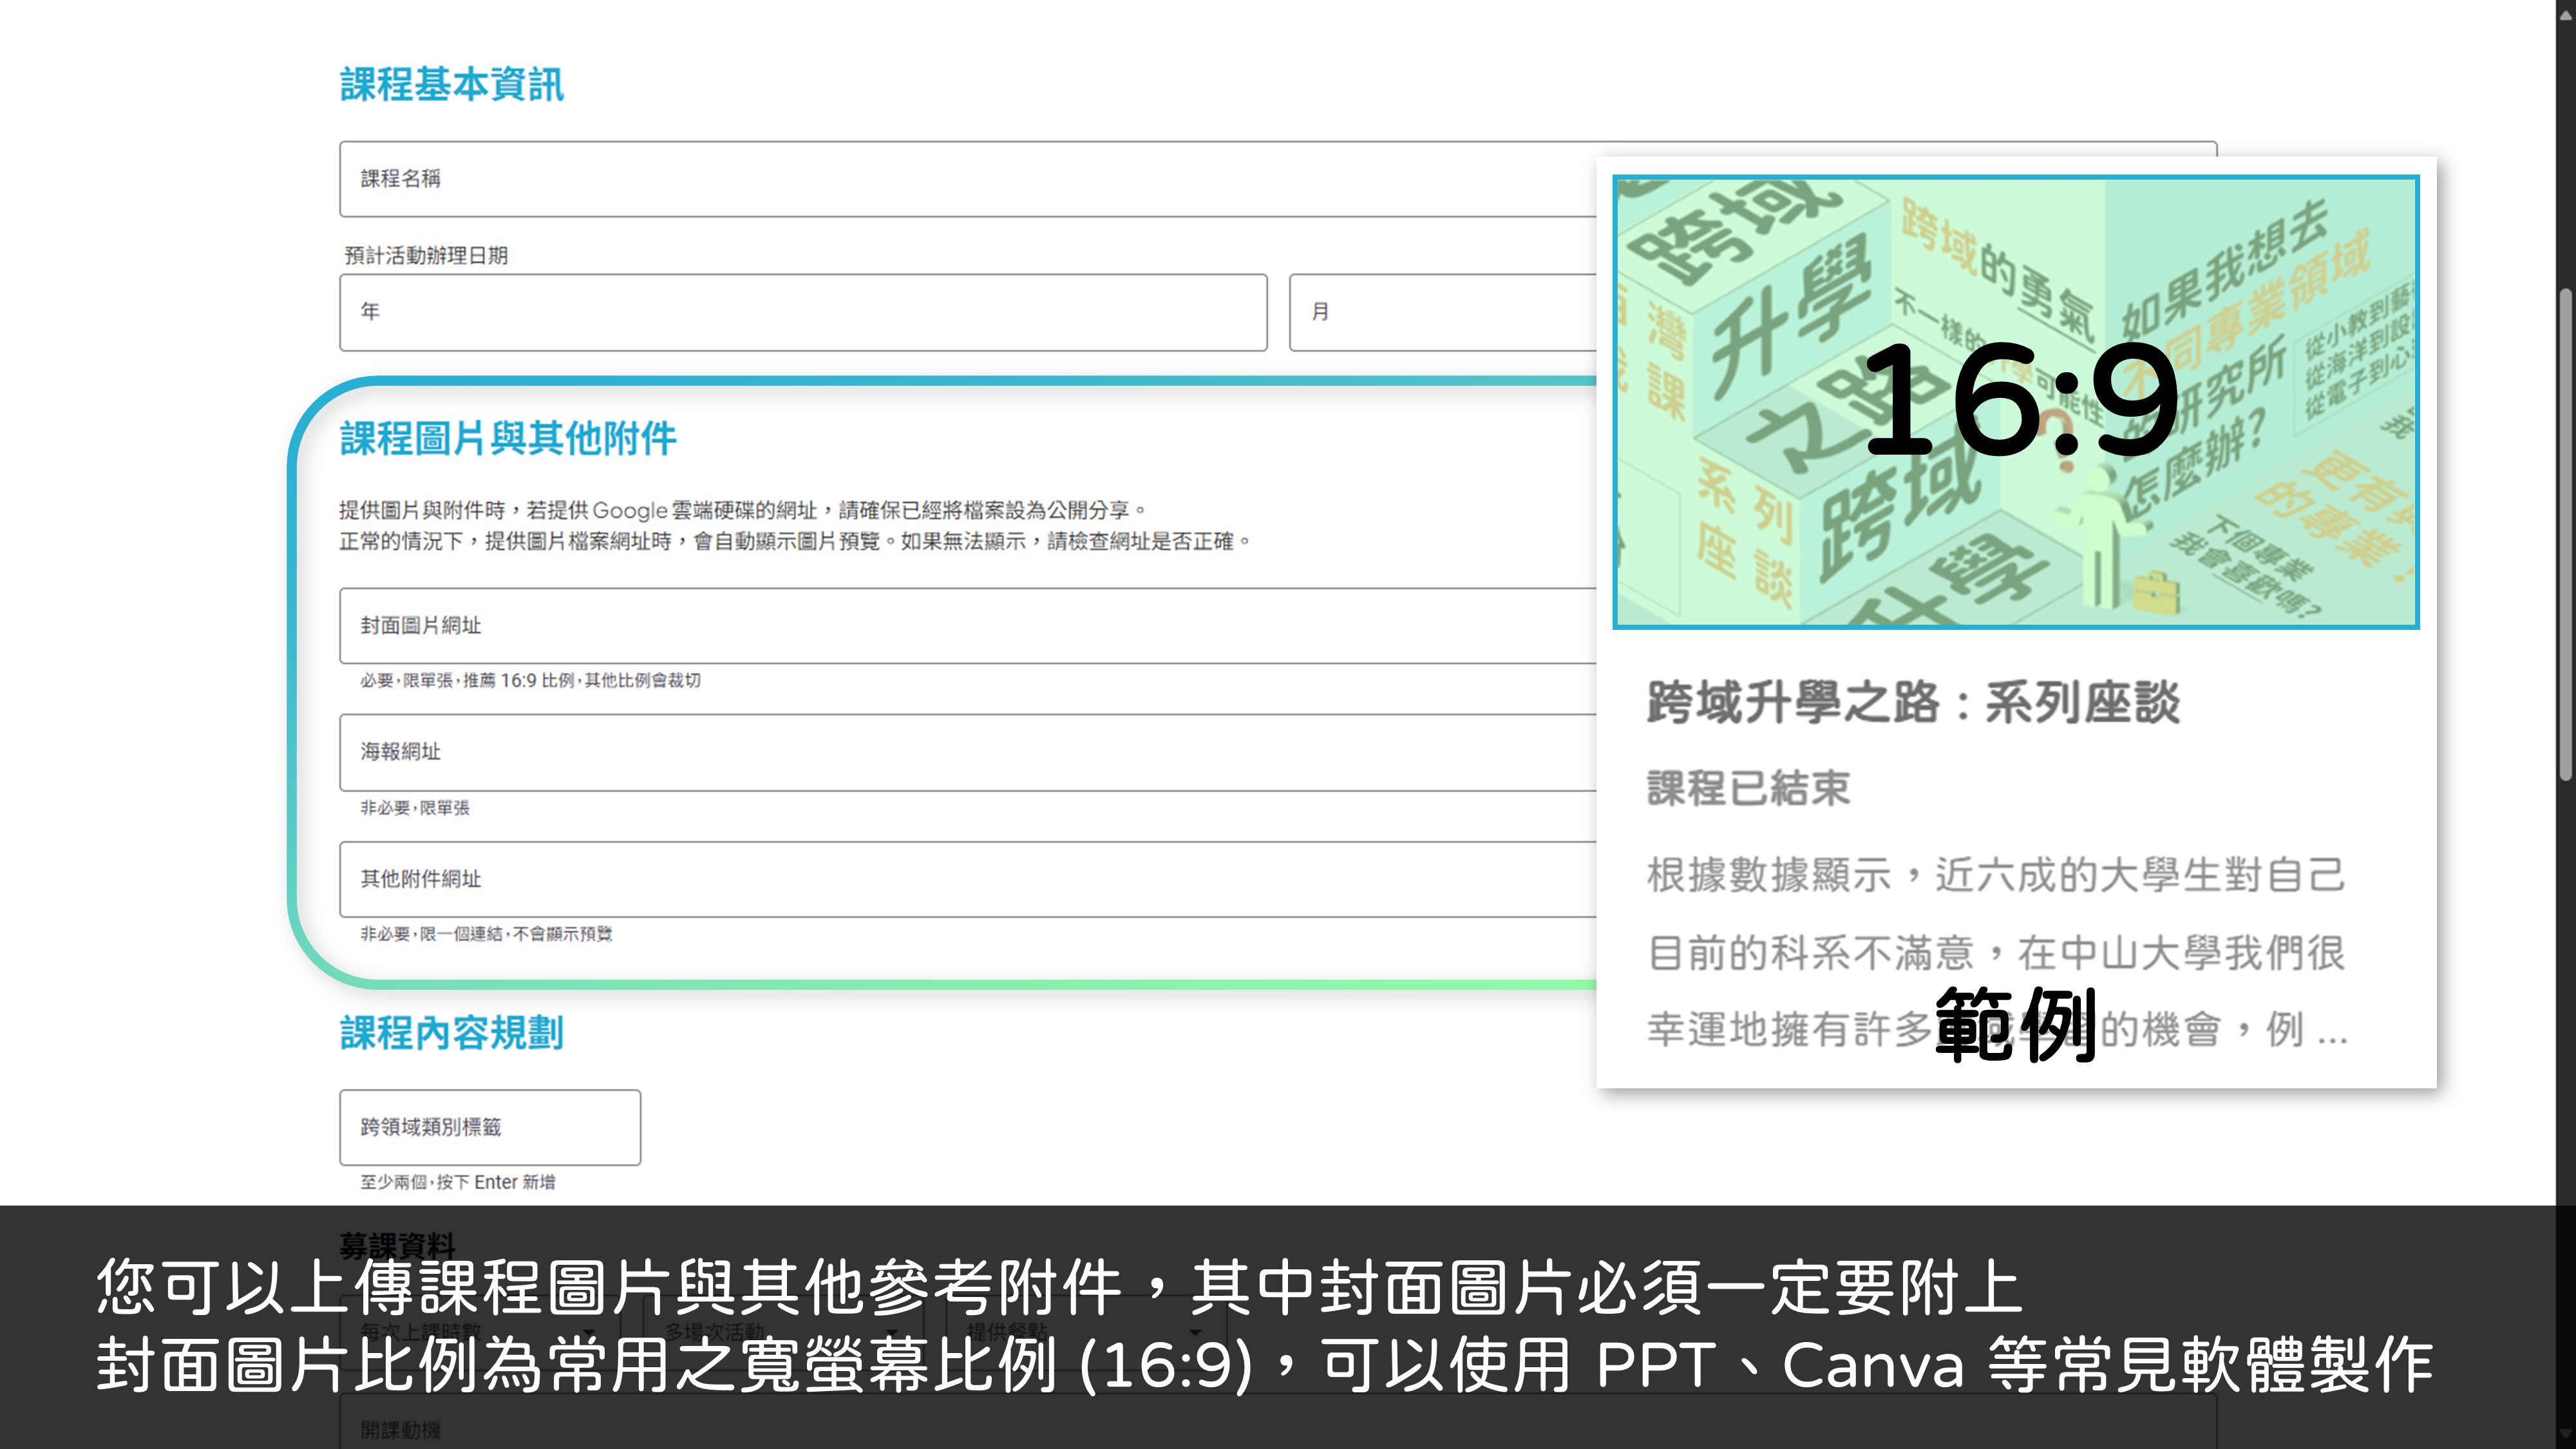Focus the 年 date input field
The image size is (2576, 1449).
[x=803, y=312]
